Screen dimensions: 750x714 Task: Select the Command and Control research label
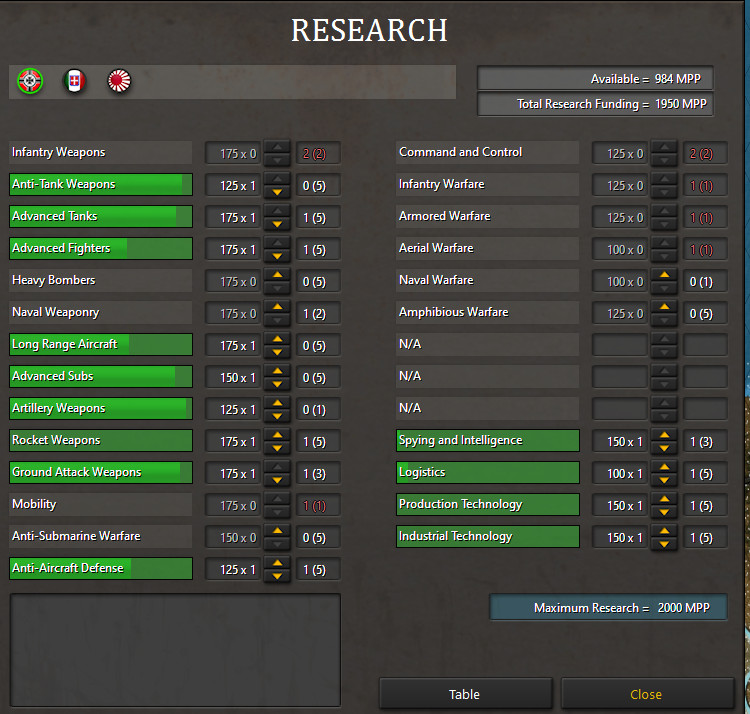tap(488, 153)
